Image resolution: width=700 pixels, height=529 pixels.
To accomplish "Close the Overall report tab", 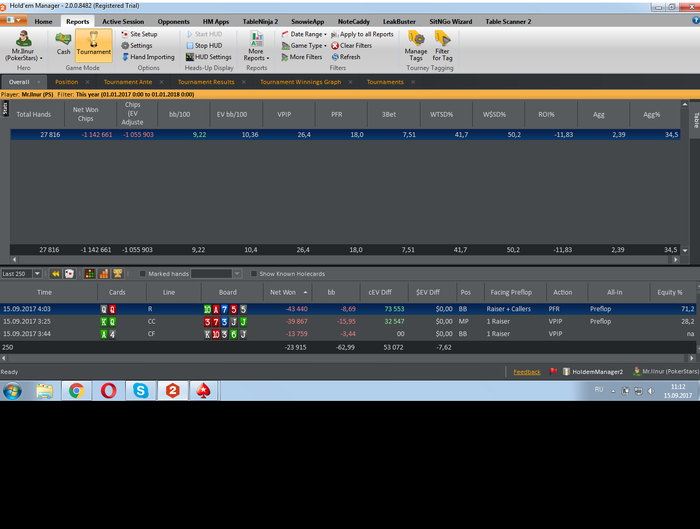I will click(39, 82).
